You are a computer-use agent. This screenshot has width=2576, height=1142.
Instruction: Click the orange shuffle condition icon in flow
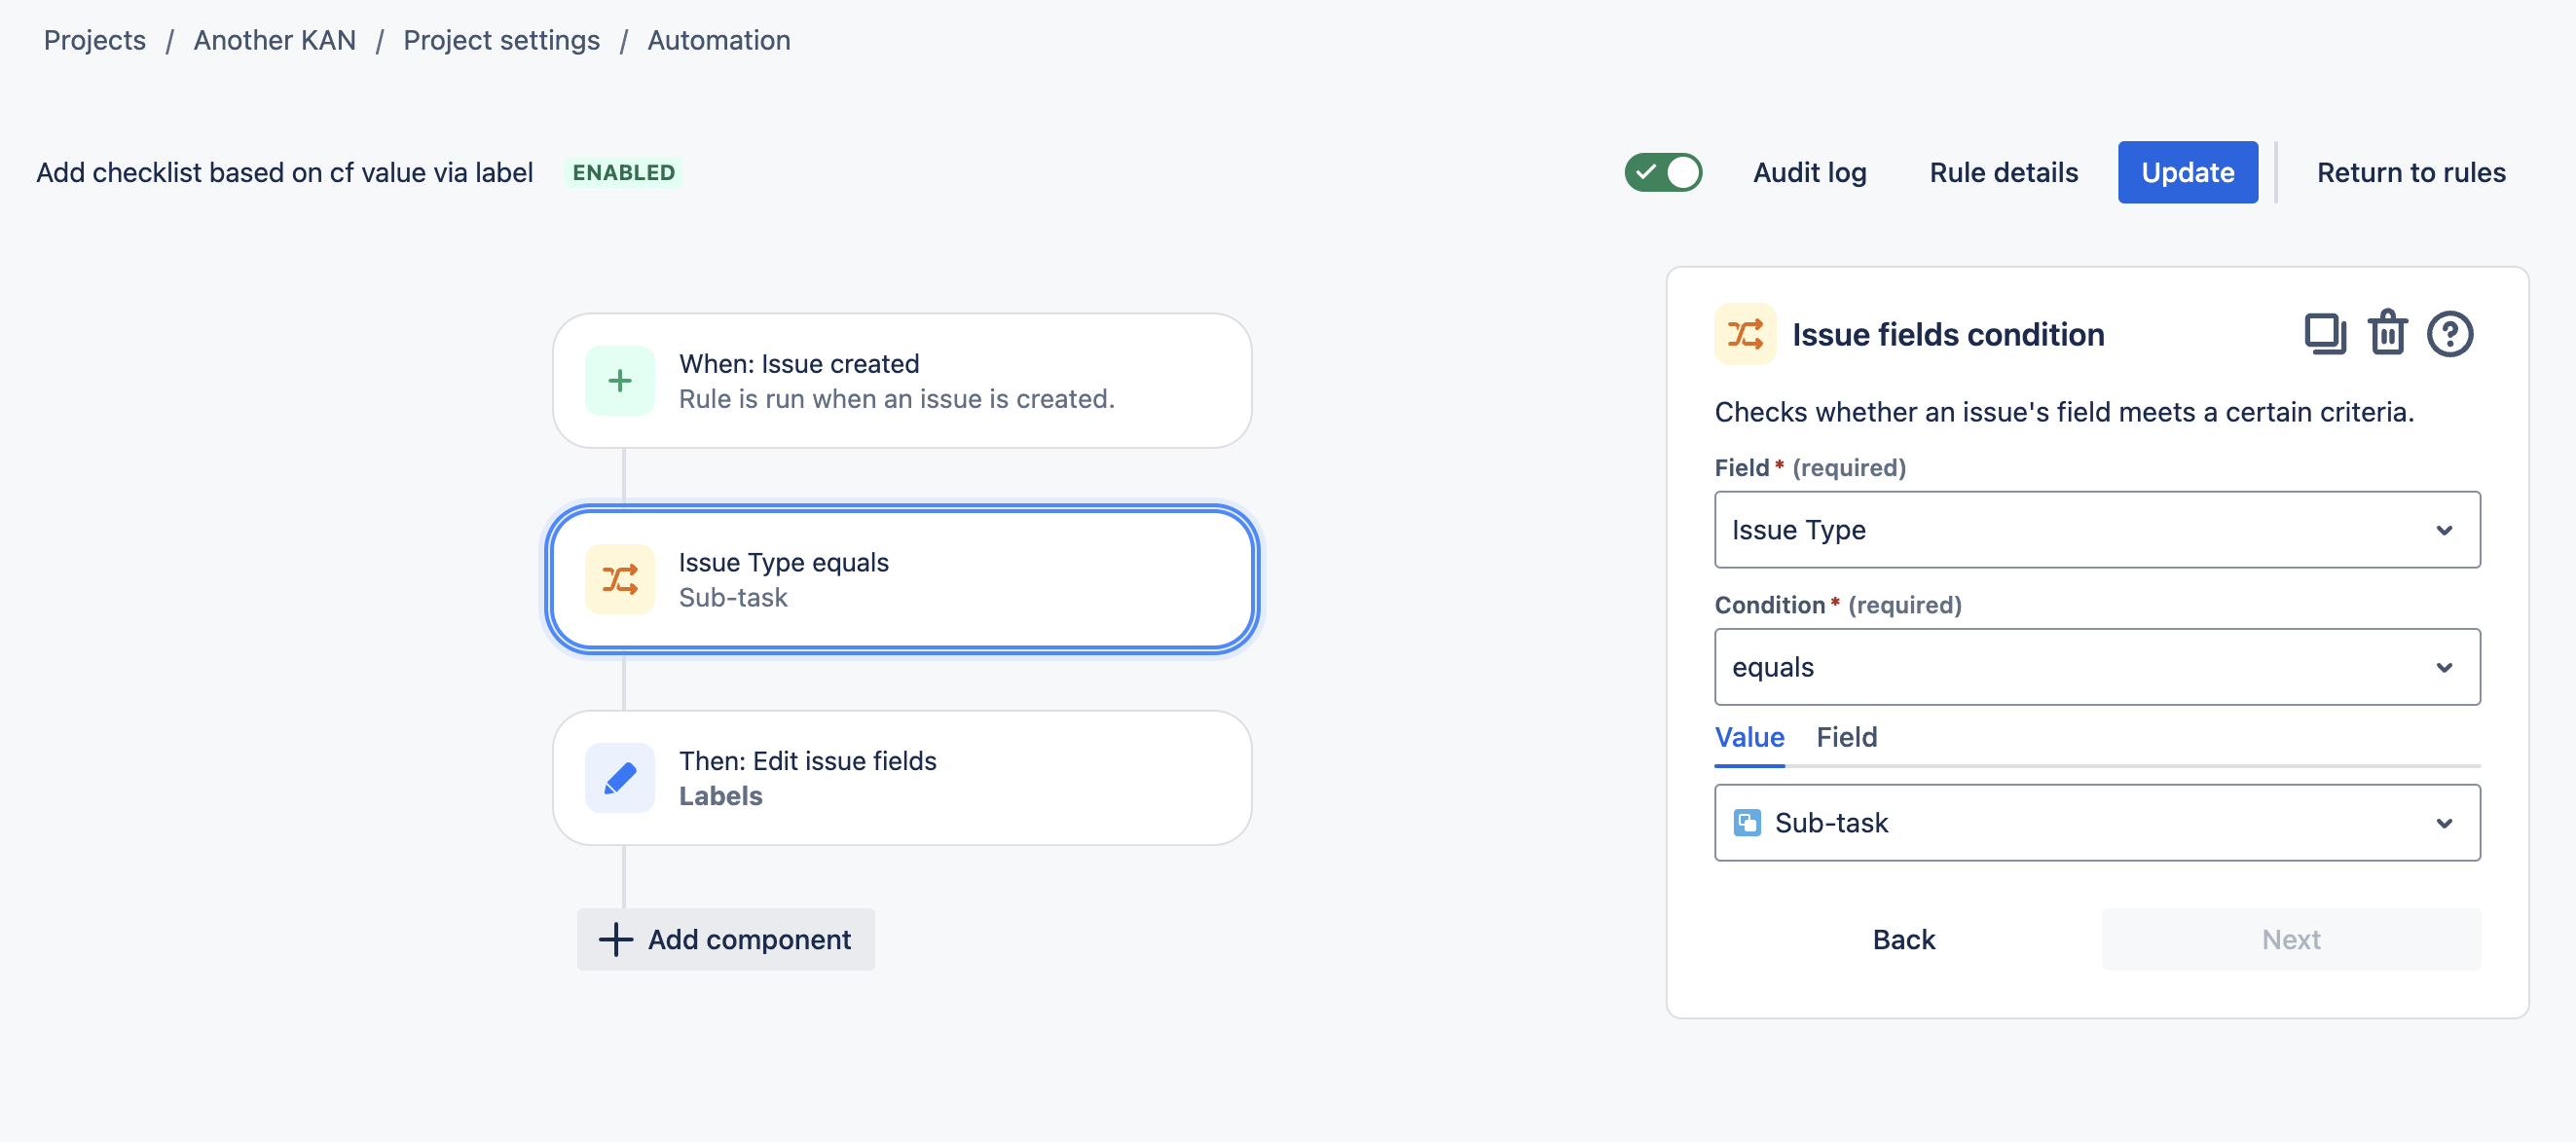pyautogui.click(x=620, y=579)
